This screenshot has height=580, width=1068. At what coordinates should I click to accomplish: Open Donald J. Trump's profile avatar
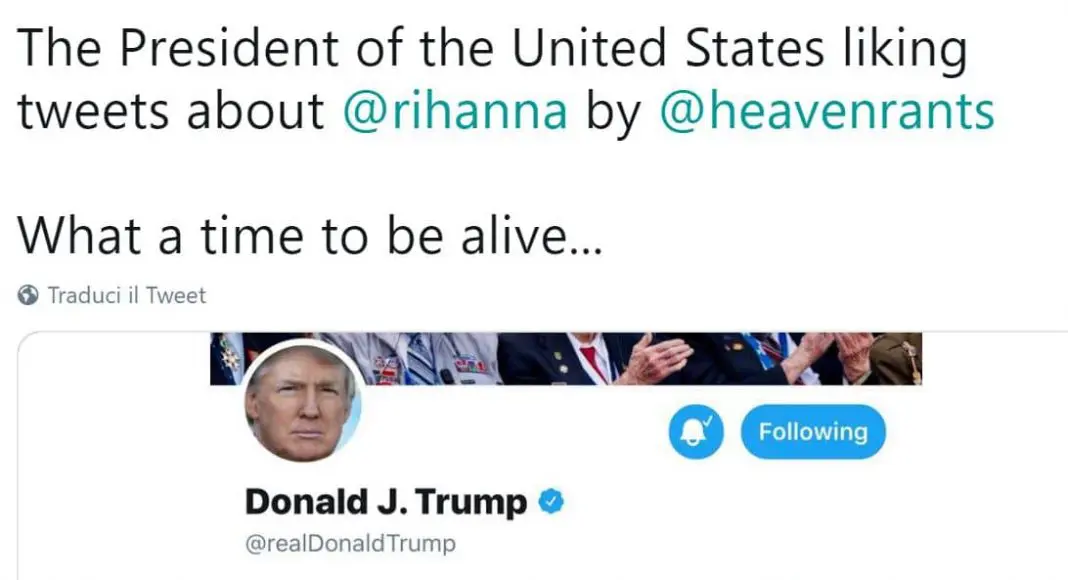coord(303,403)
